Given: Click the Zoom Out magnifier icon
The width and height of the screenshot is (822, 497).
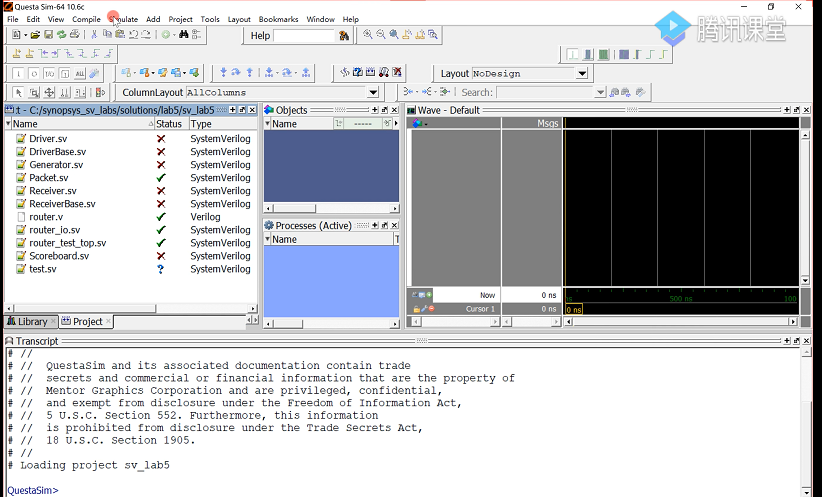Looking at the screenshot, I should [381, 35].
